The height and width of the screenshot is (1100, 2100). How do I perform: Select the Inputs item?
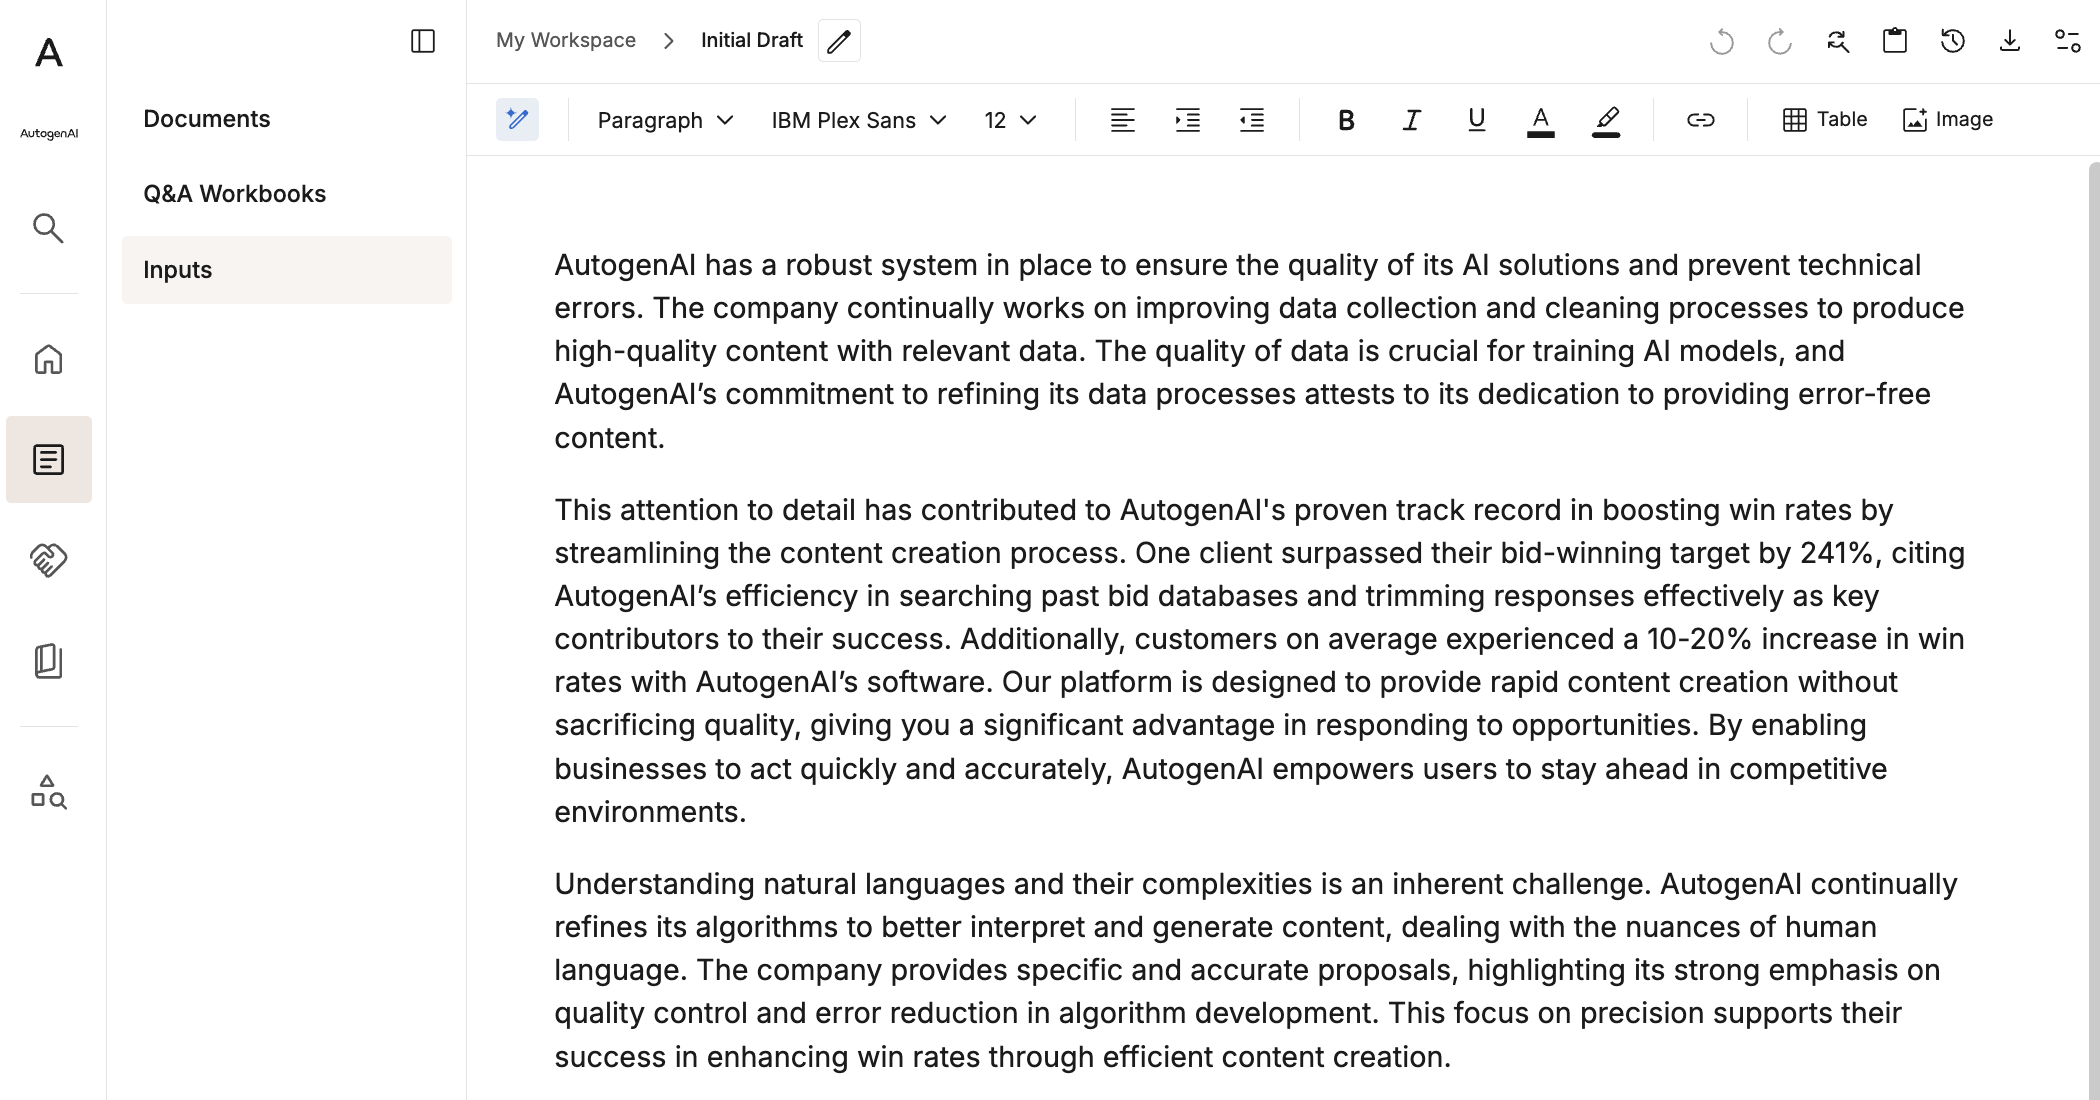click(287, 270)
